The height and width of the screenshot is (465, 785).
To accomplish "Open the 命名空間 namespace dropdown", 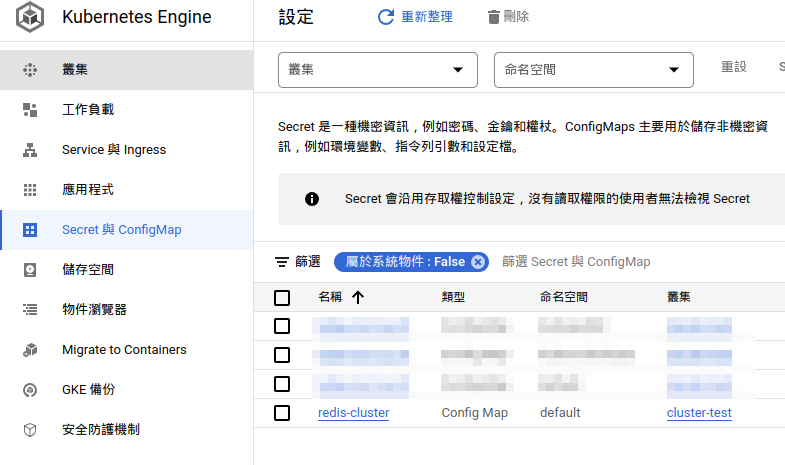I will pyautogui.click(x=594, y=70).
